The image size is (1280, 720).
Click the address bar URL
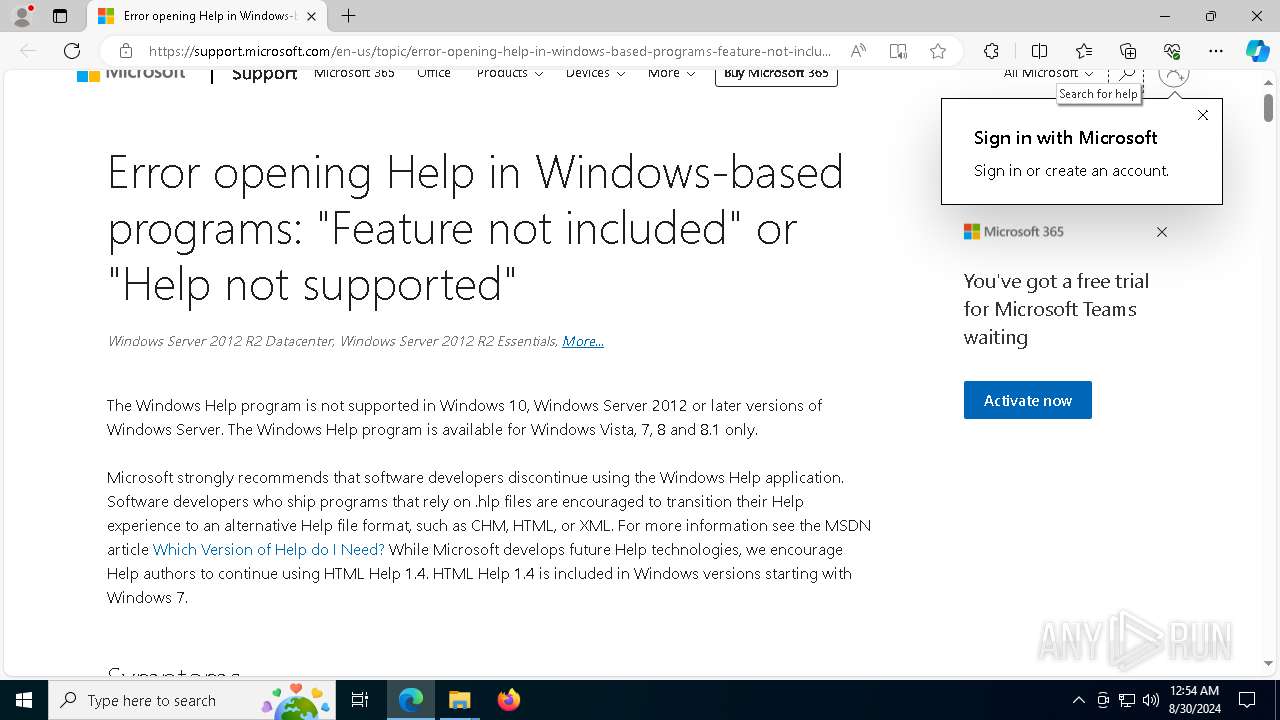pyautogui.click(x=490, y=51)
